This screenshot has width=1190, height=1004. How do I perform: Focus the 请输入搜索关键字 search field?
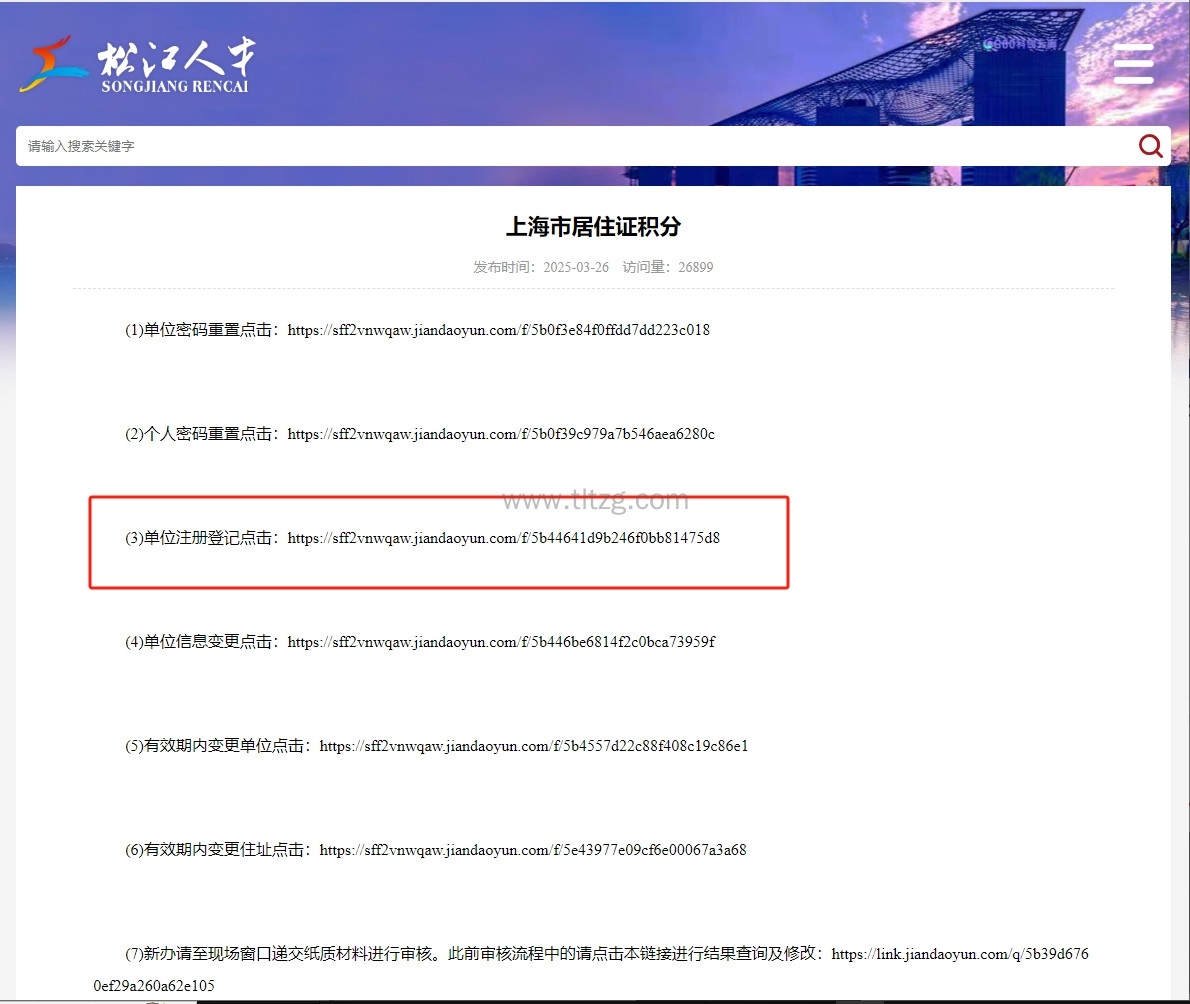click(570, 146)
